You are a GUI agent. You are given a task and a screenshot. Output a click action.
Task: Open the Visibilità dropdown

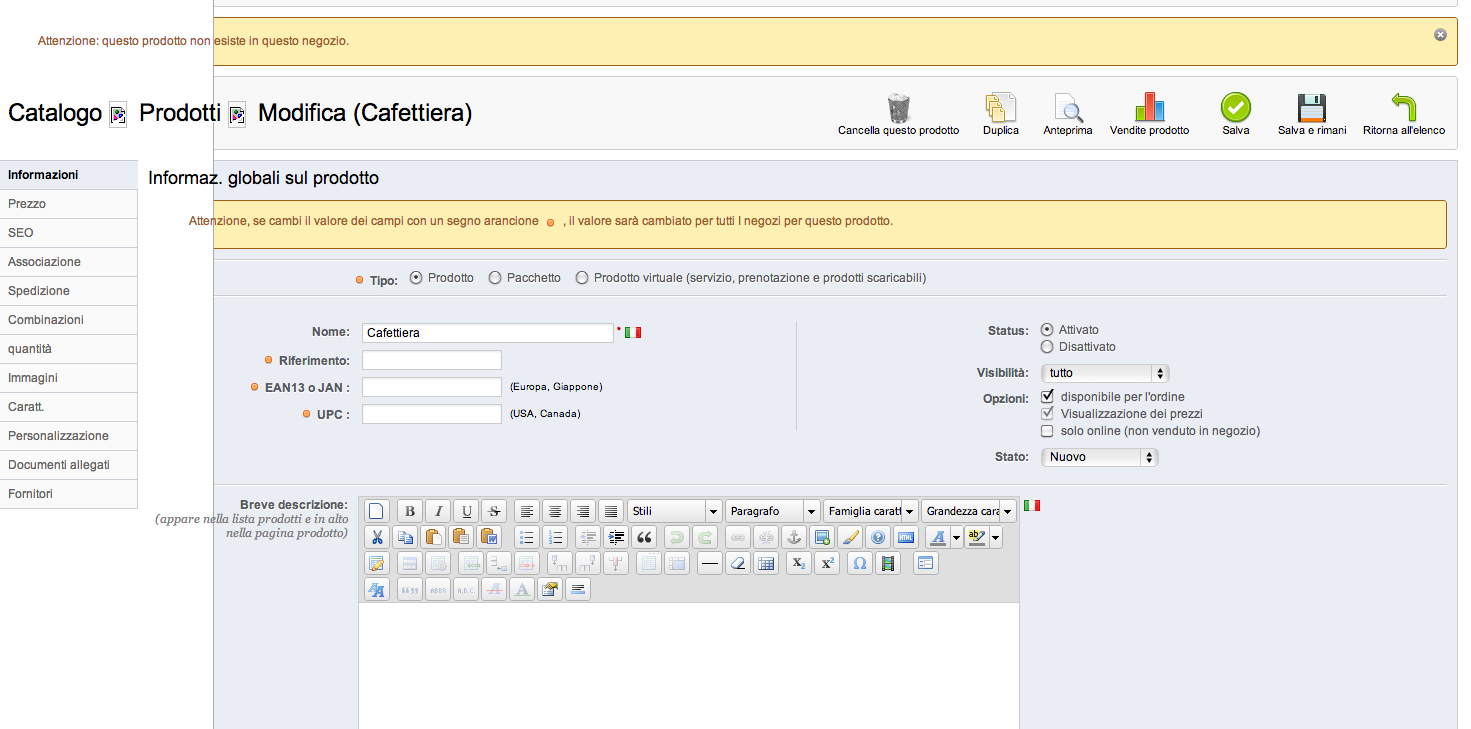click(x=1105, y=373)
